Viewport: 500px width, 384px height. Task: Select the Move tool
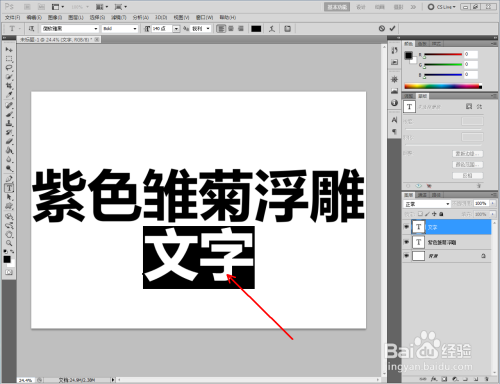tap(9, 50)
